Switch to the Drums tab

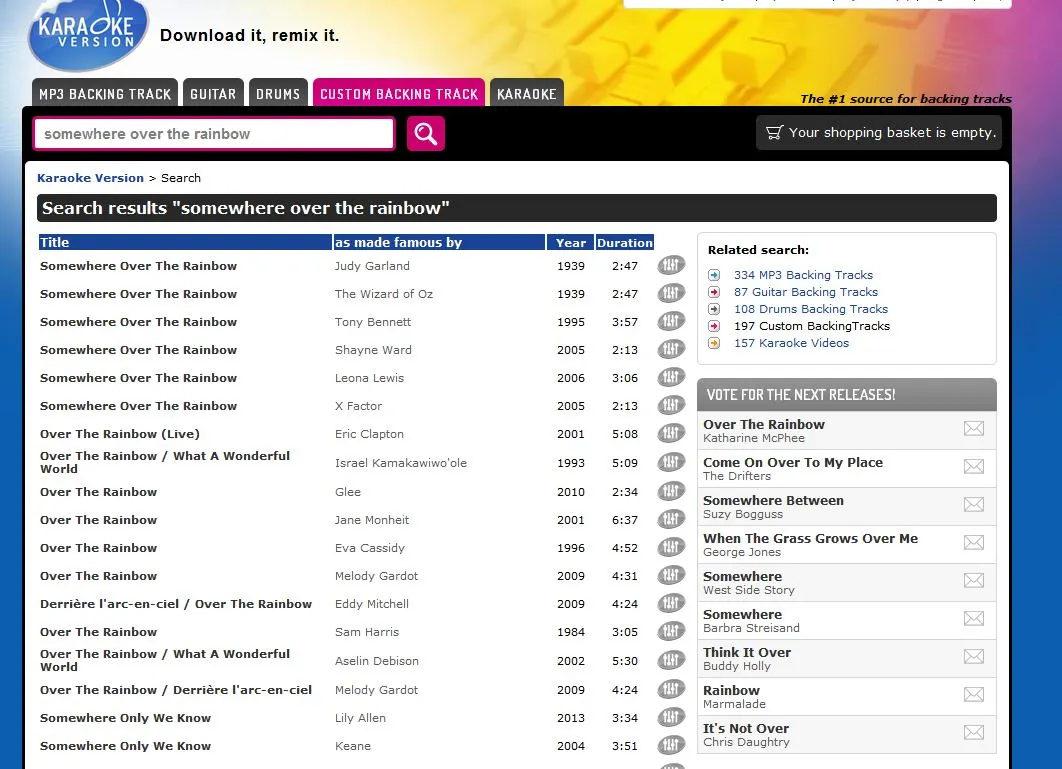(x=278, y=93)
